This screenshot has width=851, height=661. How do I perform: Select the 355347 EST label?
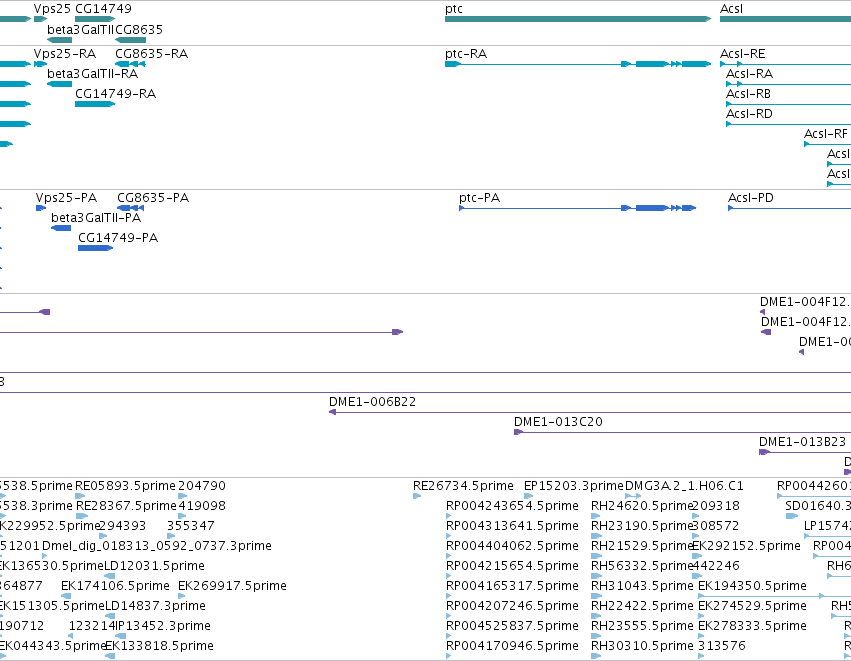click(x=190, y=526)
